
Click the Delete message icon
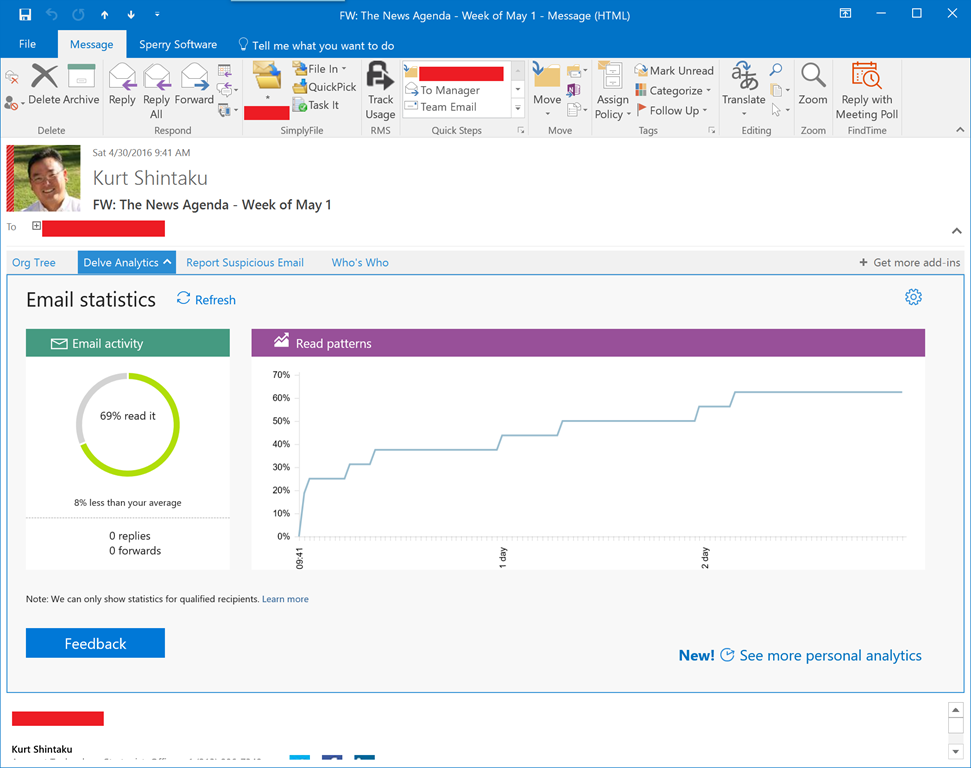click(44, 84)
